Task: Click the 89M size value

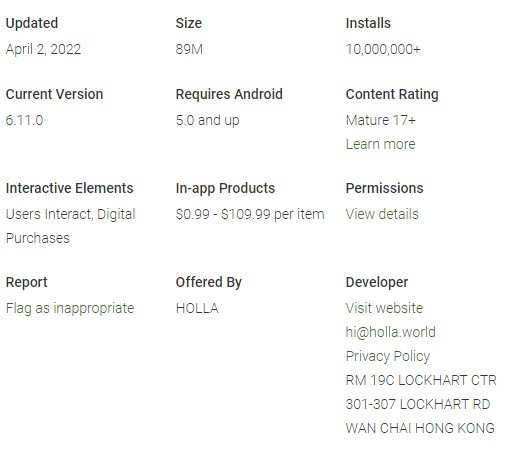Action: point(189,49)
